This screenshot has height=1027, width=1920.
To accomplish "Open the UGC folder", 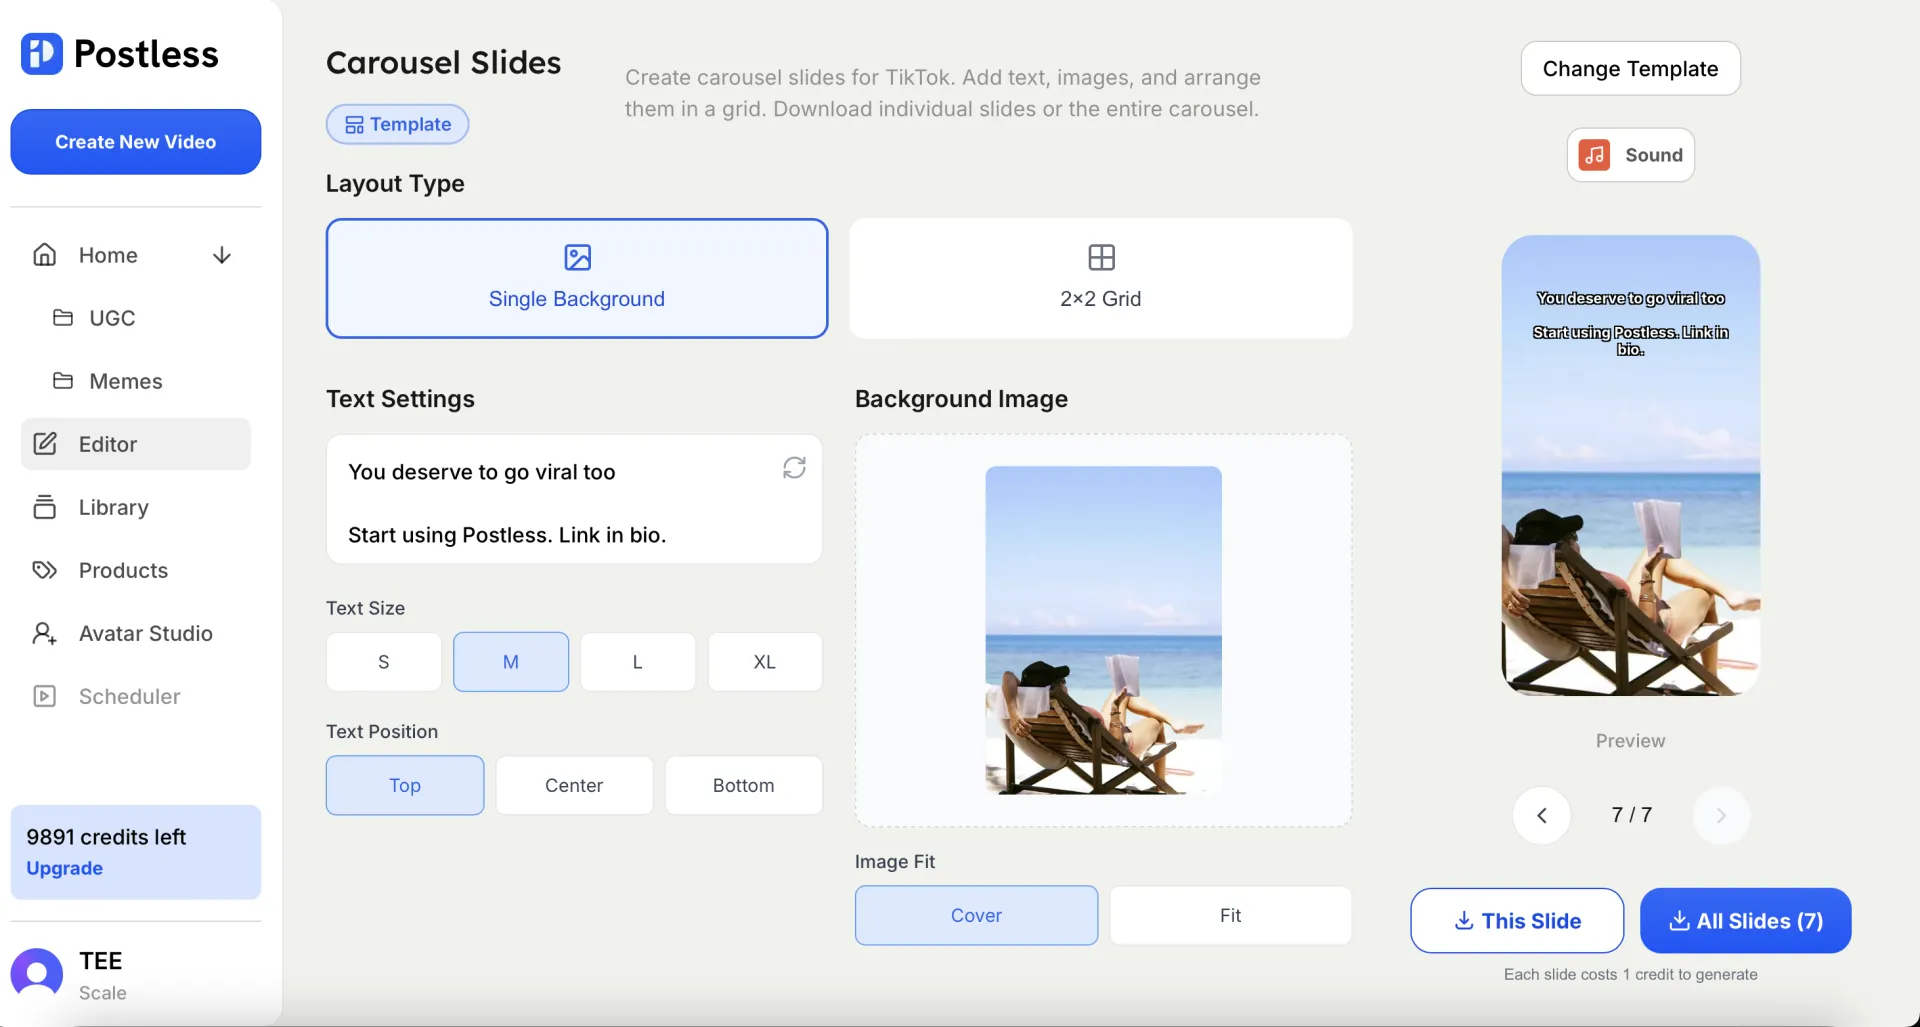I will coord(111,318).
